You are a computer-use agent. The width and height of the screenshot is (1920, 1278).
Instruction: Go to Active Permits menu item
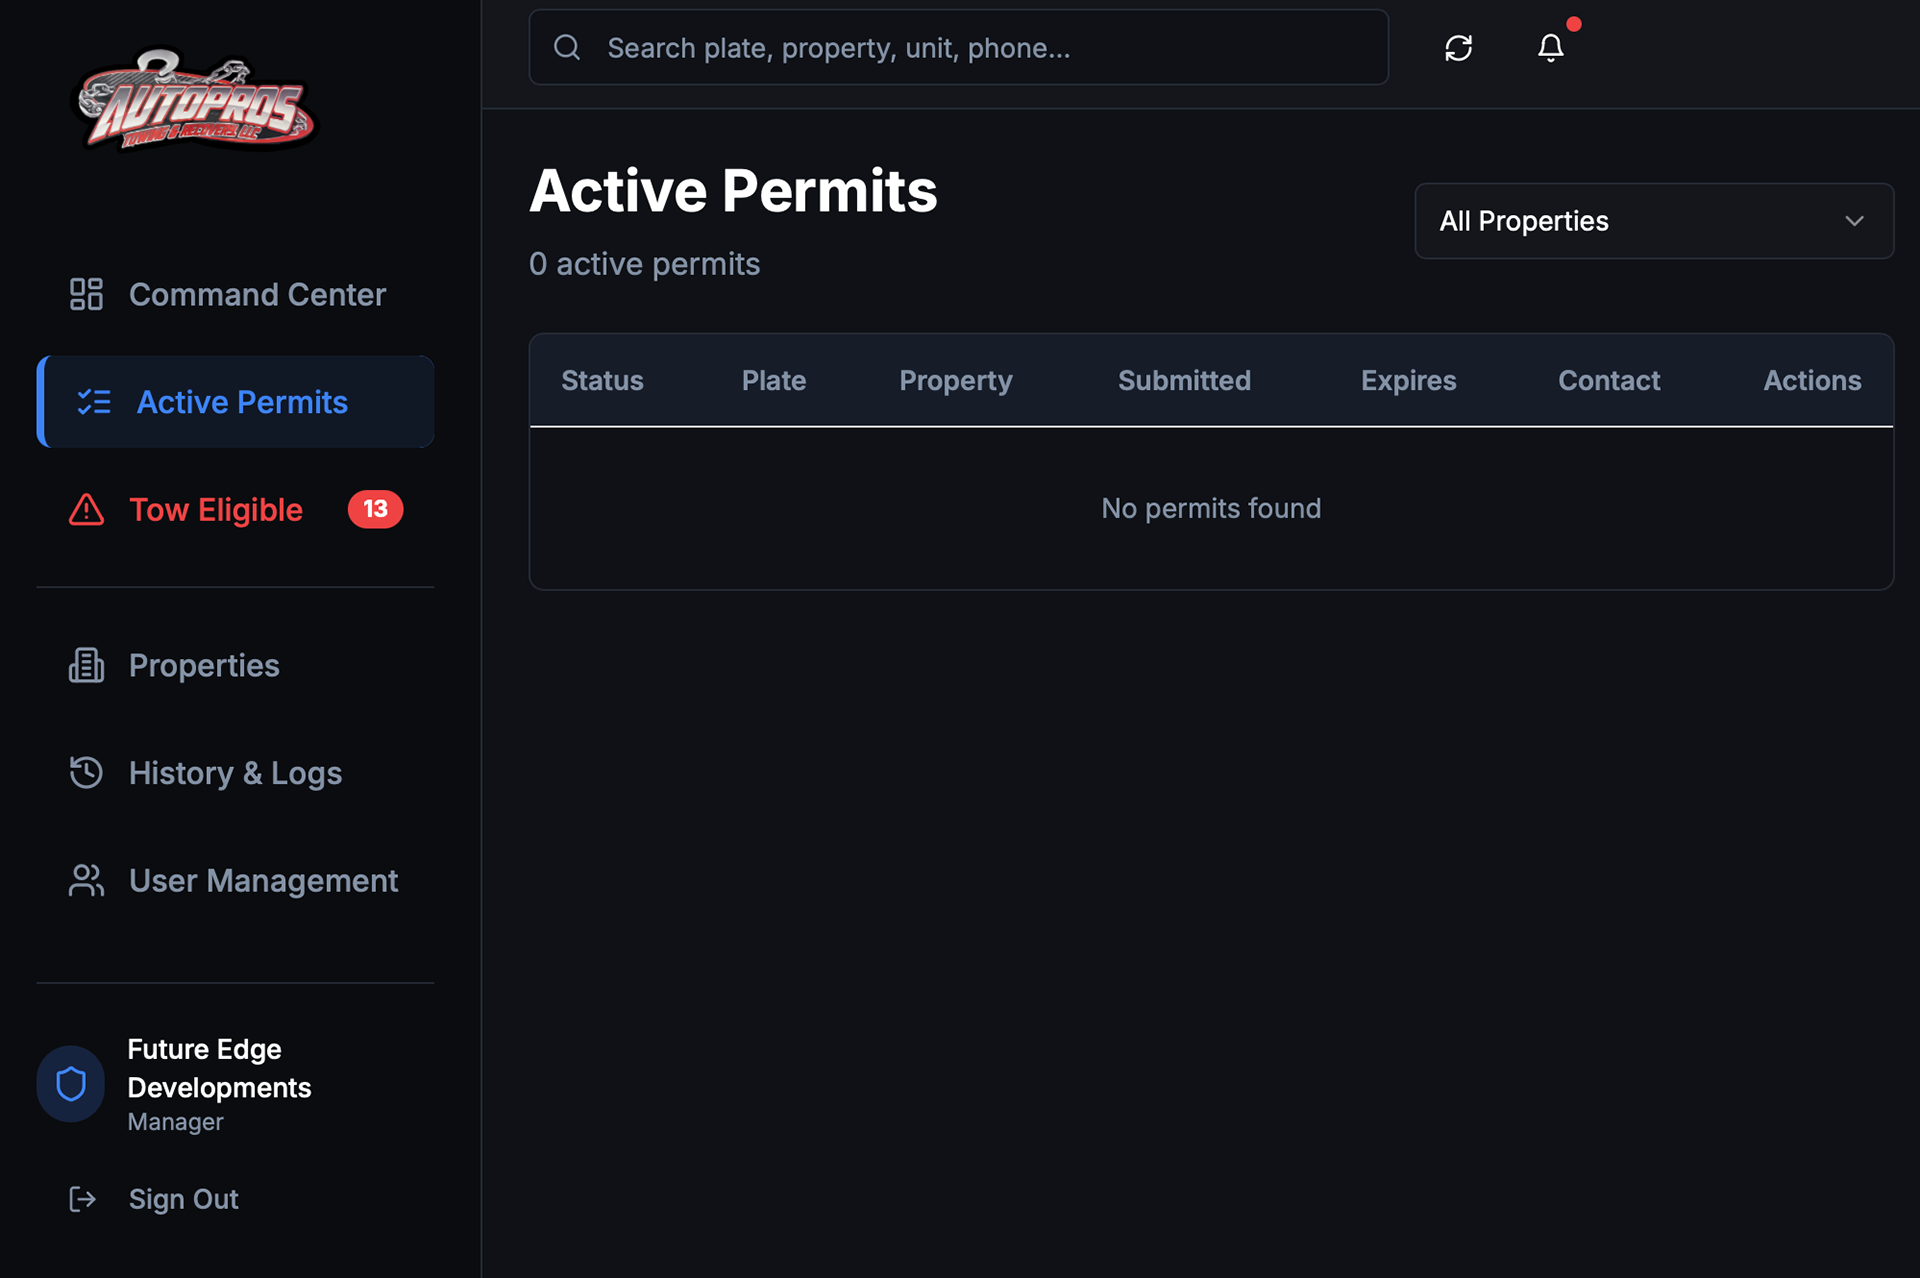pos(241,402)
